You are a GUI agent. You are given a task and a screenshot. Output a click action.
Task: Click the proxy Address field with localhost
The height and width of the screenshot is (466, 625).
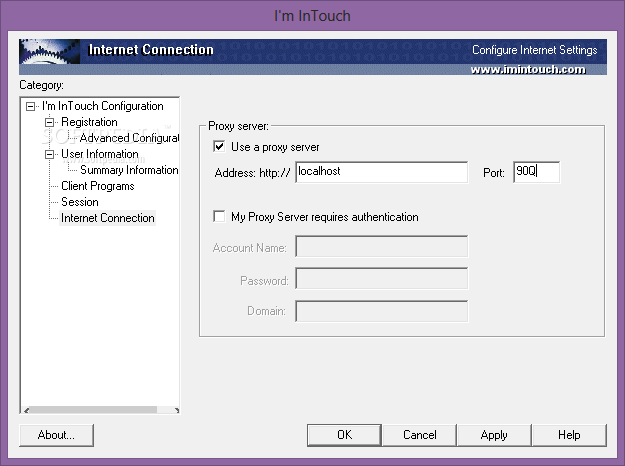tap(381, 172)
